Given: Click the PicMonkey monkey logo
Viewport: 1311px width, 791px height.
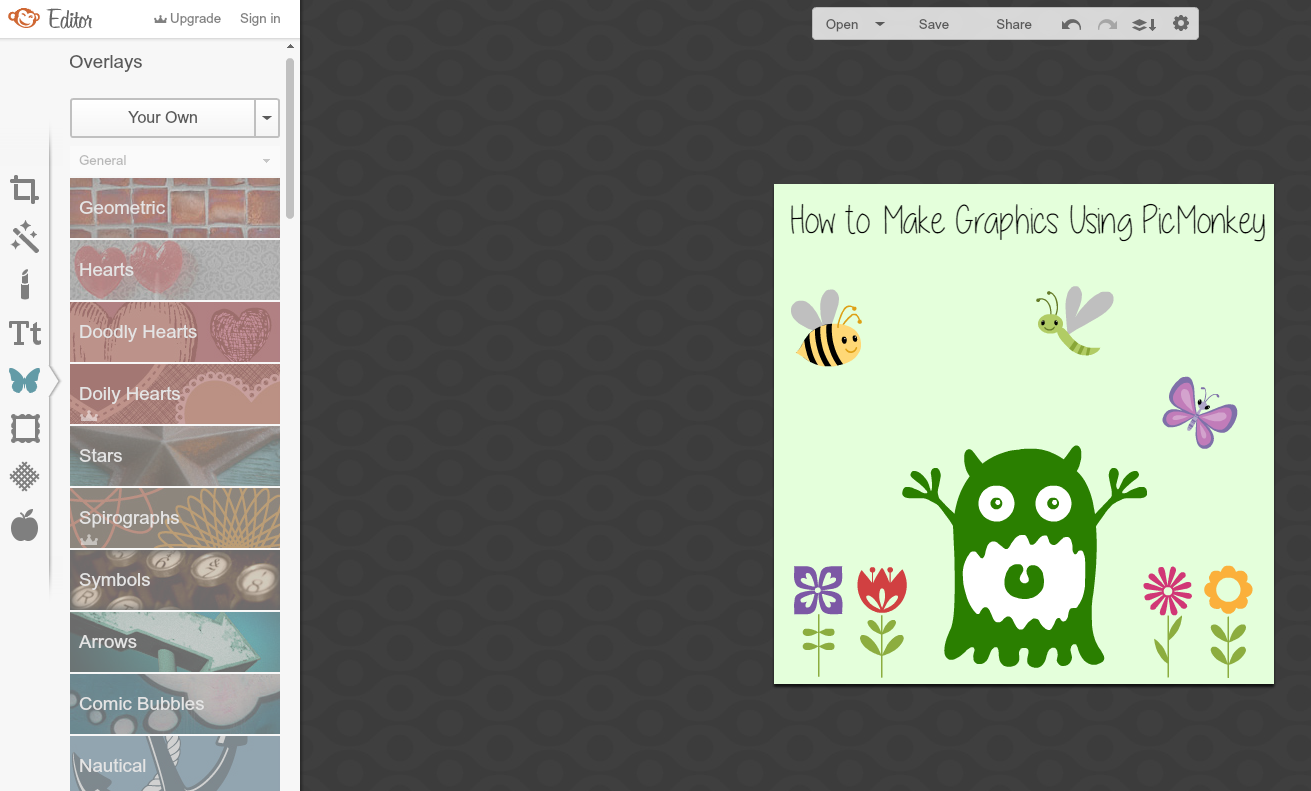Looking at the screenshot, I should [x=24, y=18].
